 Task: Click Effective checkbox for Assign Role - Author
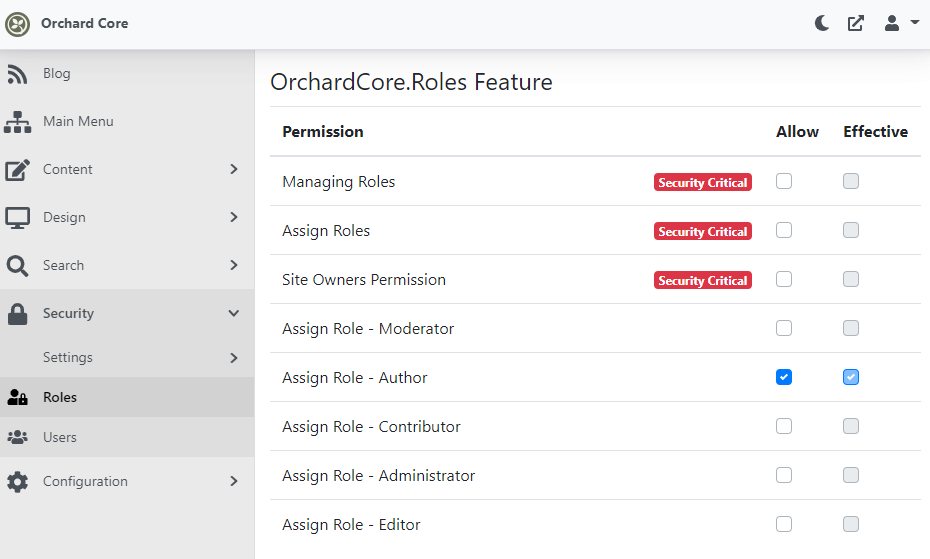coord(851,377)
